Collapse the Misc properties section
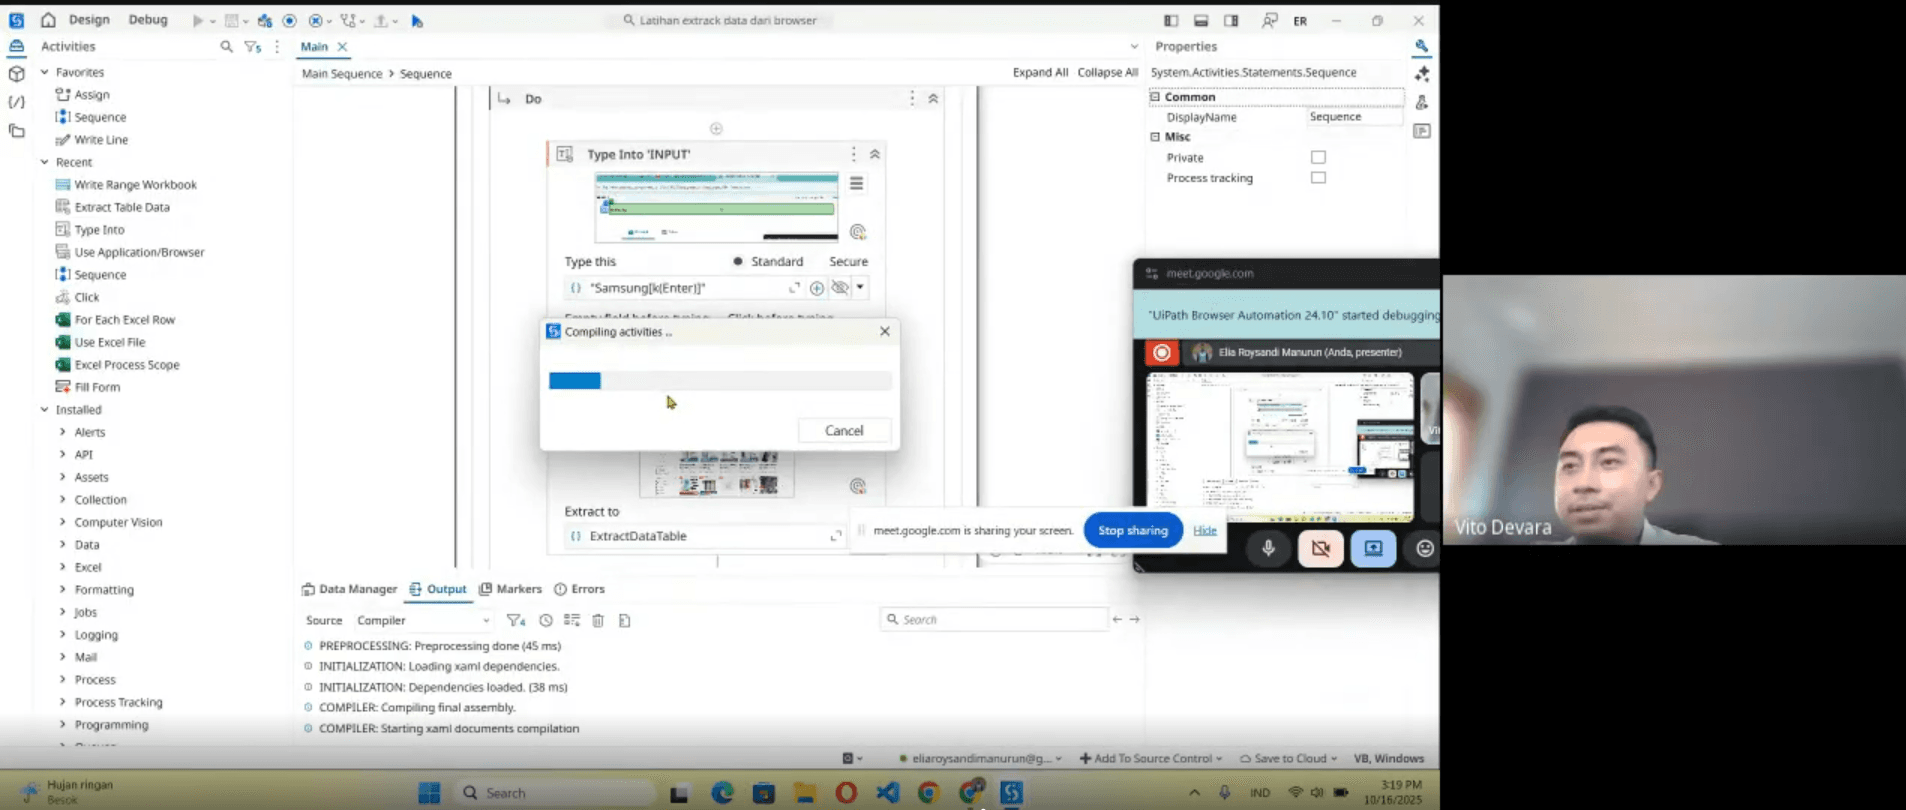Viewport: 1906px width, 810px height. tap(1155, 137)
